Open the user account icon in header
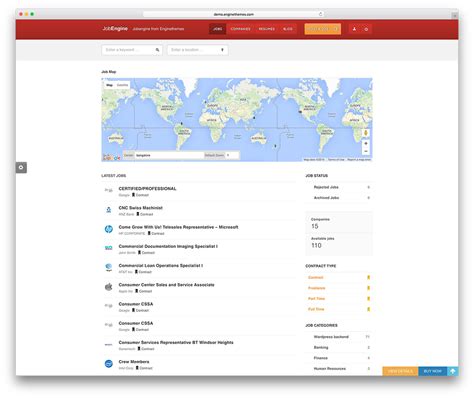 click(354, 29)
